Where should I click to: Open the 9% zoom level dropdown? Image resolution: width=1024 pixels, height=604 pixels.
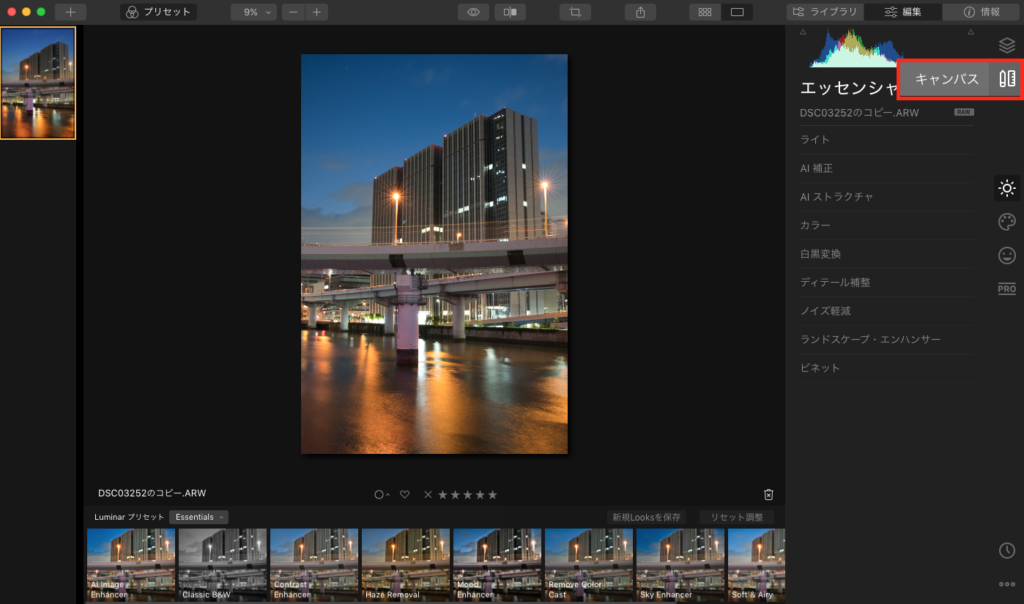(x=254, y=12)
